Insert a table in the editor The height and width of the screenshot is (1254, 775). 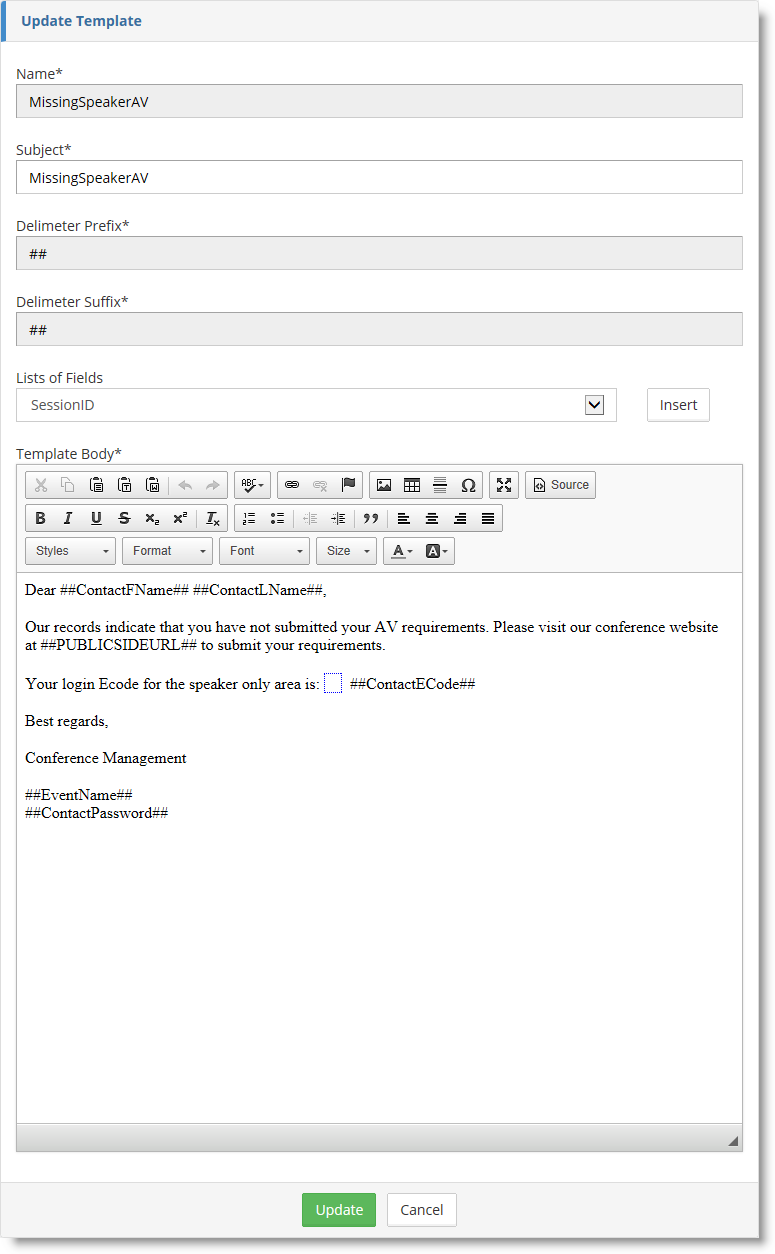412,485
